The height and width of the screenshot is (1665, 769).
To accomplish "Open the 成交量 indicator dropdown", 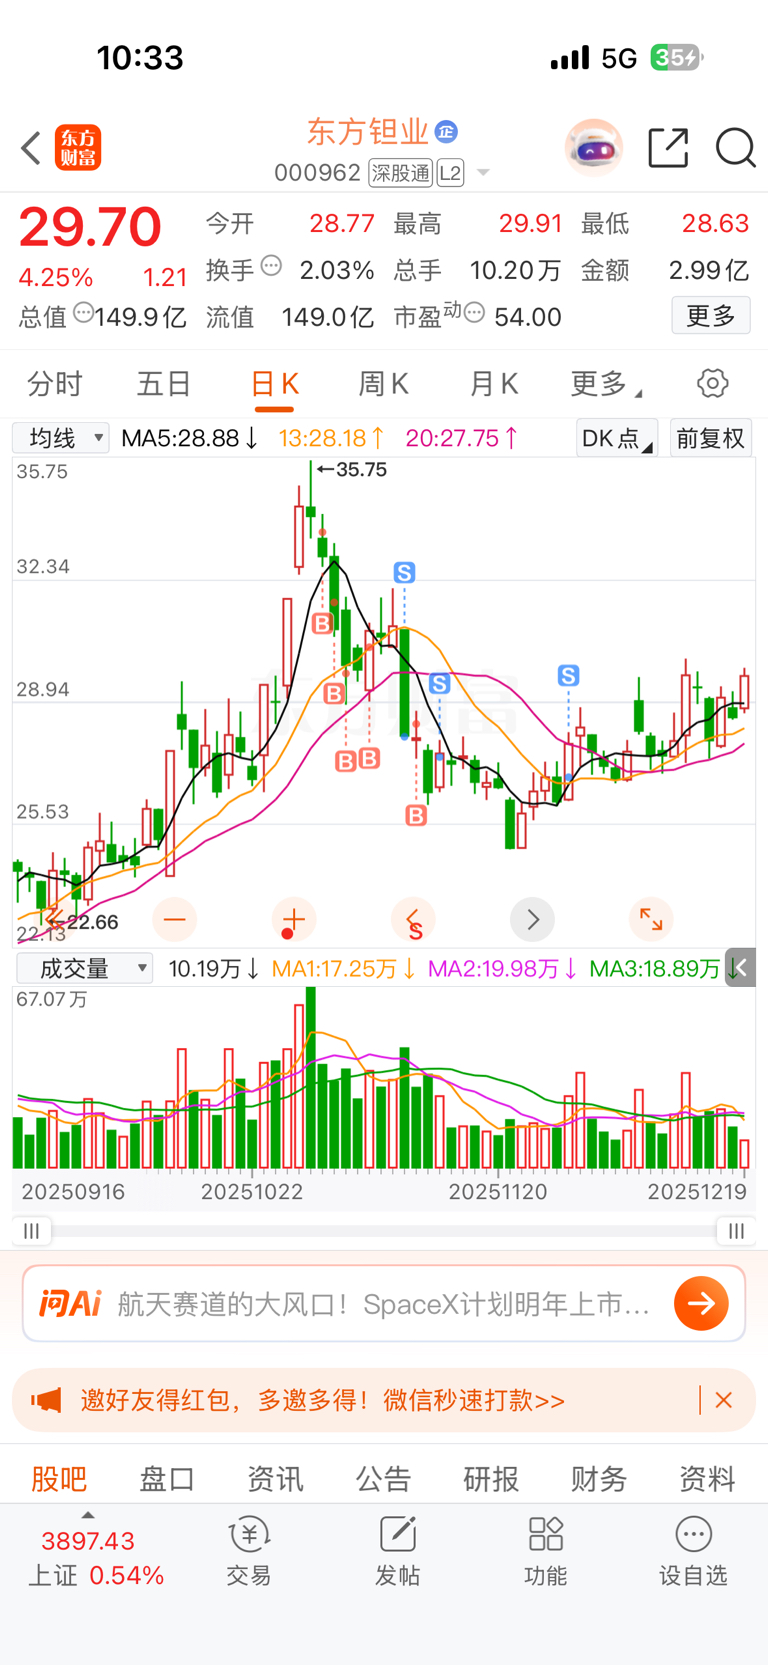I will (x=84, y=968).
